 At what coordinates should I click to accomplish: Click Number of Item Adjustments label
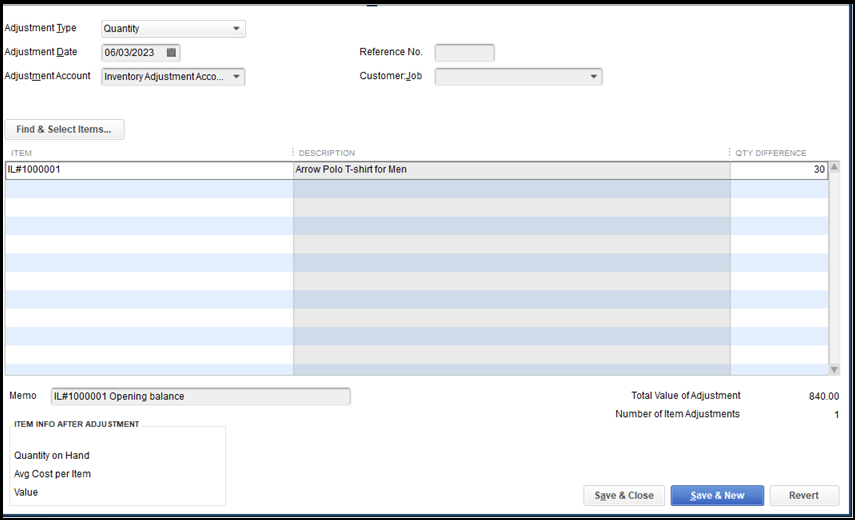[x=677, y=414]
